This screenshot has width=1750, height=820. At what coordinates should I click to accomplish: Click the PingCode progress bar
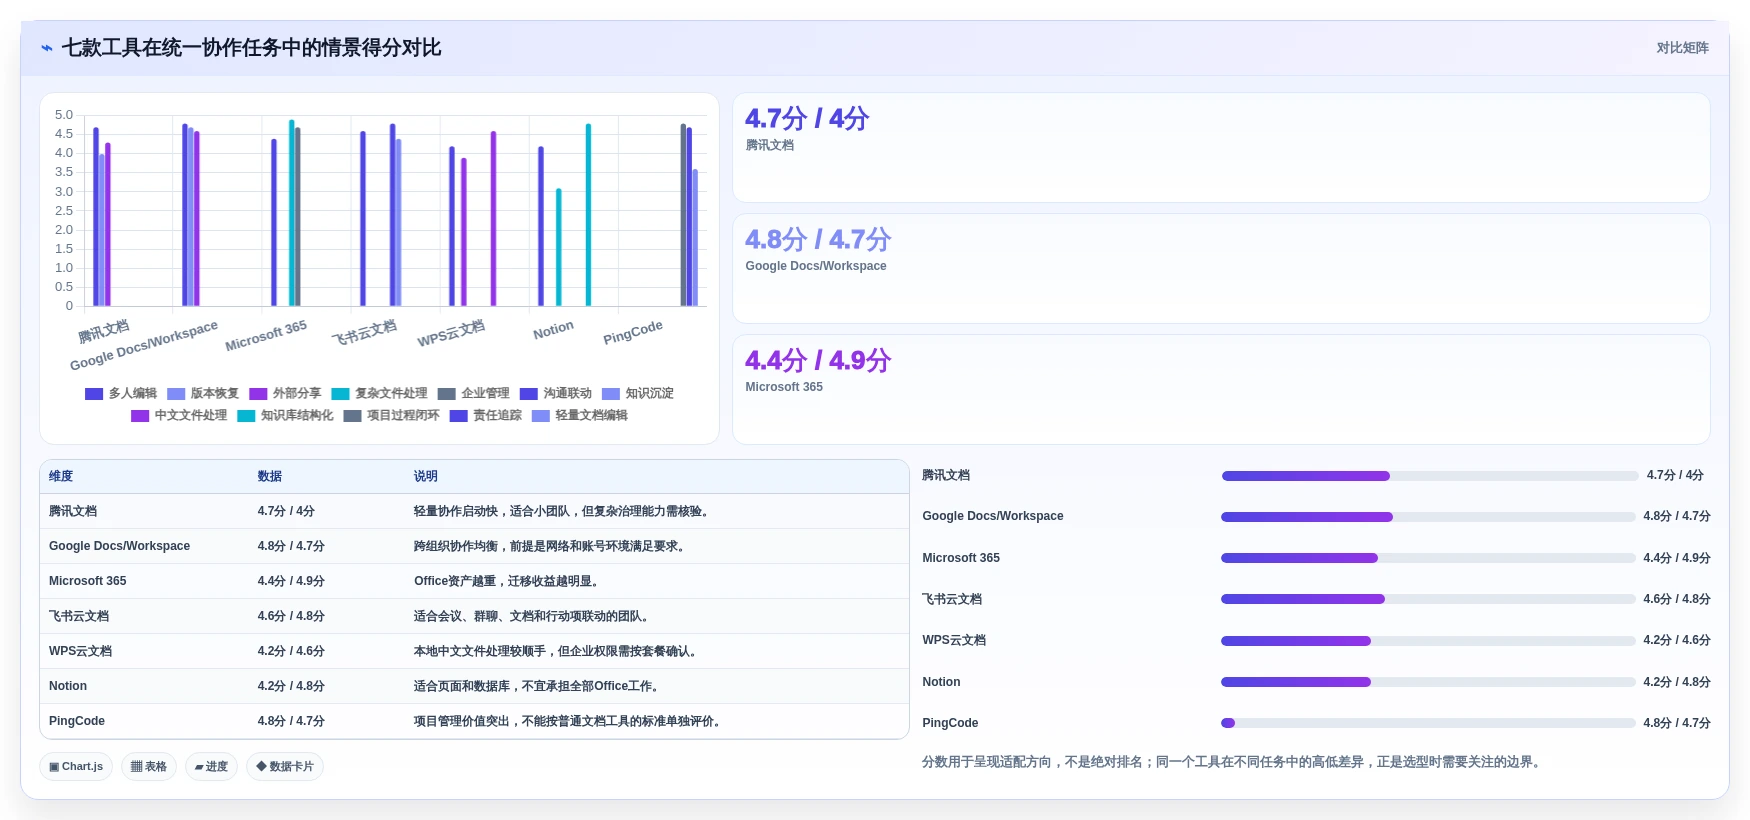click(x=1428, y=723)
